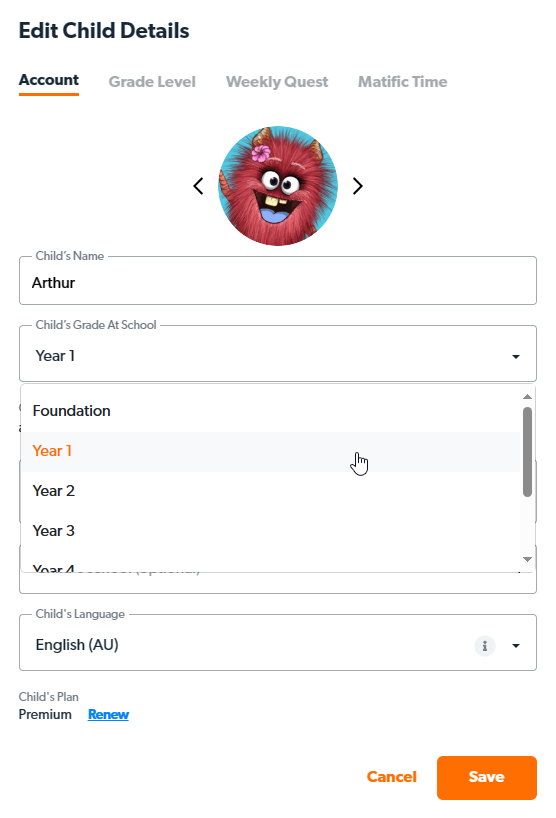Show the next avatar with right arrow
Screen dimensions: 556x818
pos(357,186)
